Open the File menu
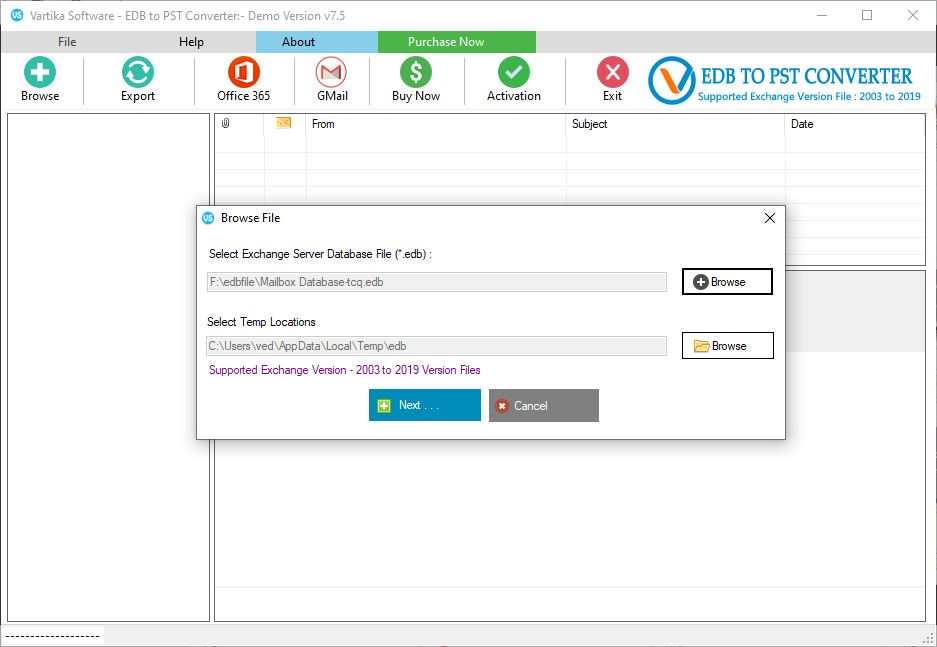The width and height of the screenshot is (937, 647). tap(67, 42)
